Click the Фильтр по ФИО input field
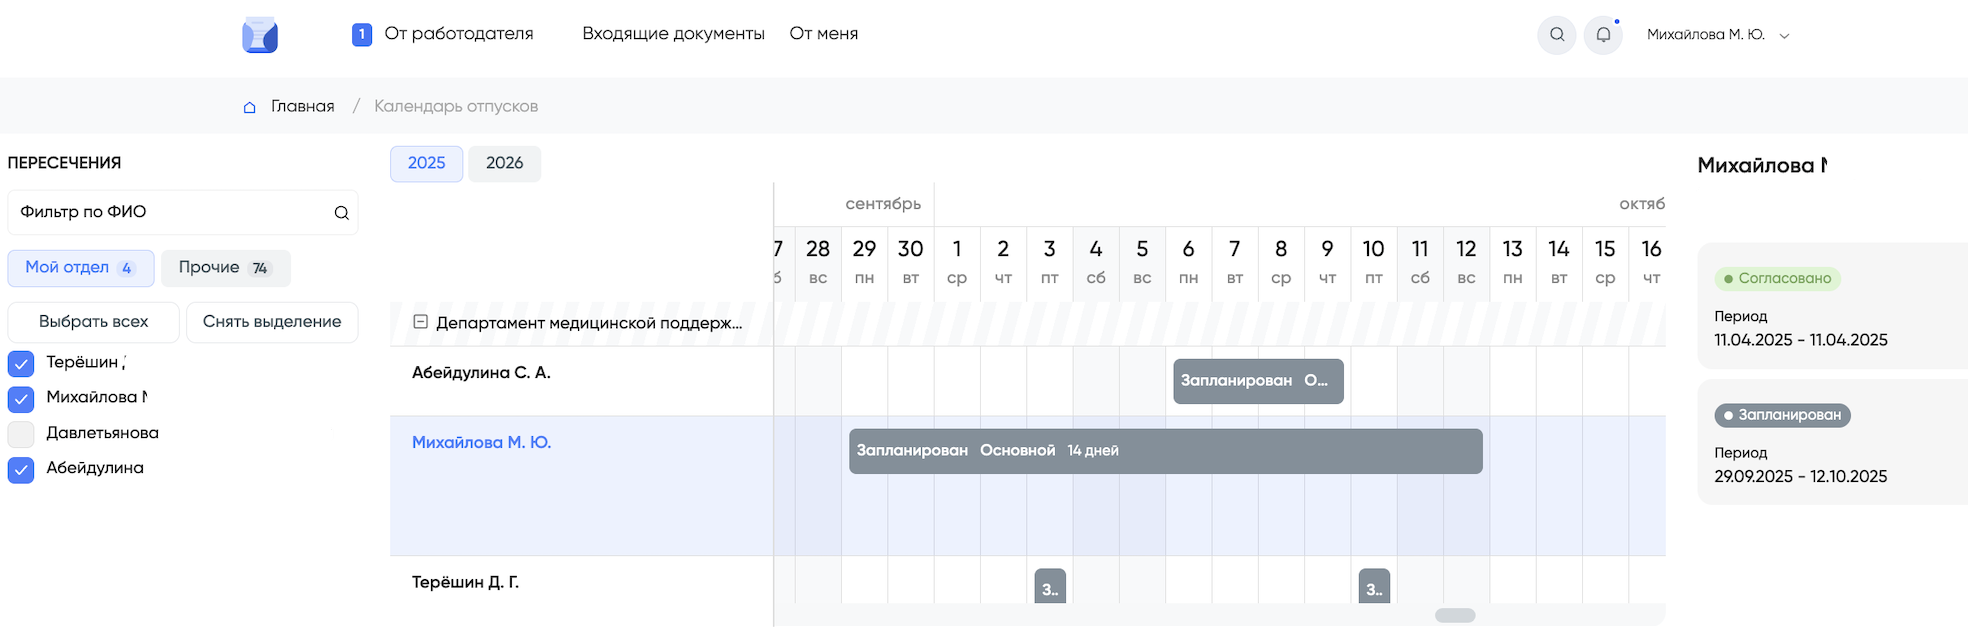This screenshot has width=1968, height=642. click(x=170, y=212)
